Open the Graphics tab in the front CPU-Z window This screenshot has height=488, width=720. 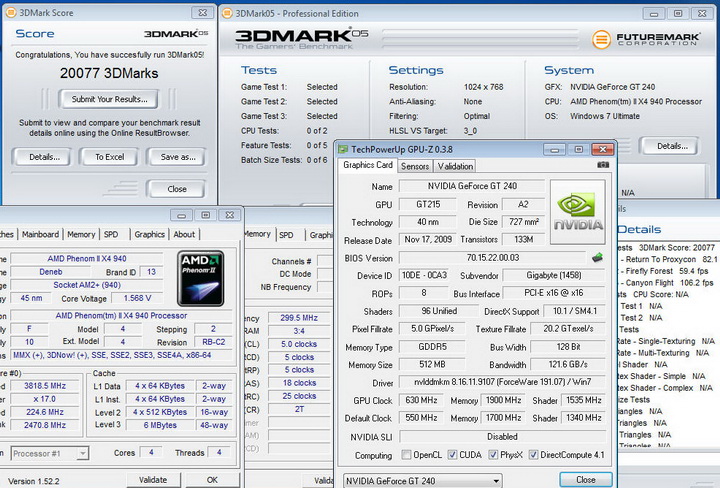[x=149, y=234]
